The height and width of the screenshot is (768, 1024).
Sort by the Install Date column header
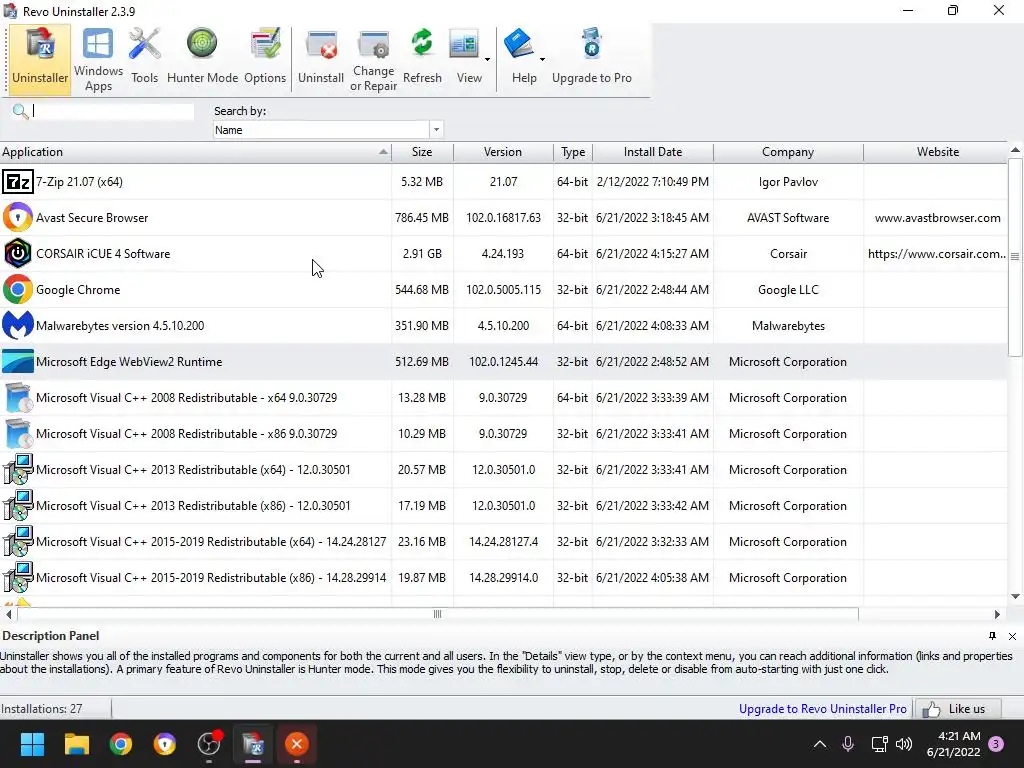click(652, 152)
